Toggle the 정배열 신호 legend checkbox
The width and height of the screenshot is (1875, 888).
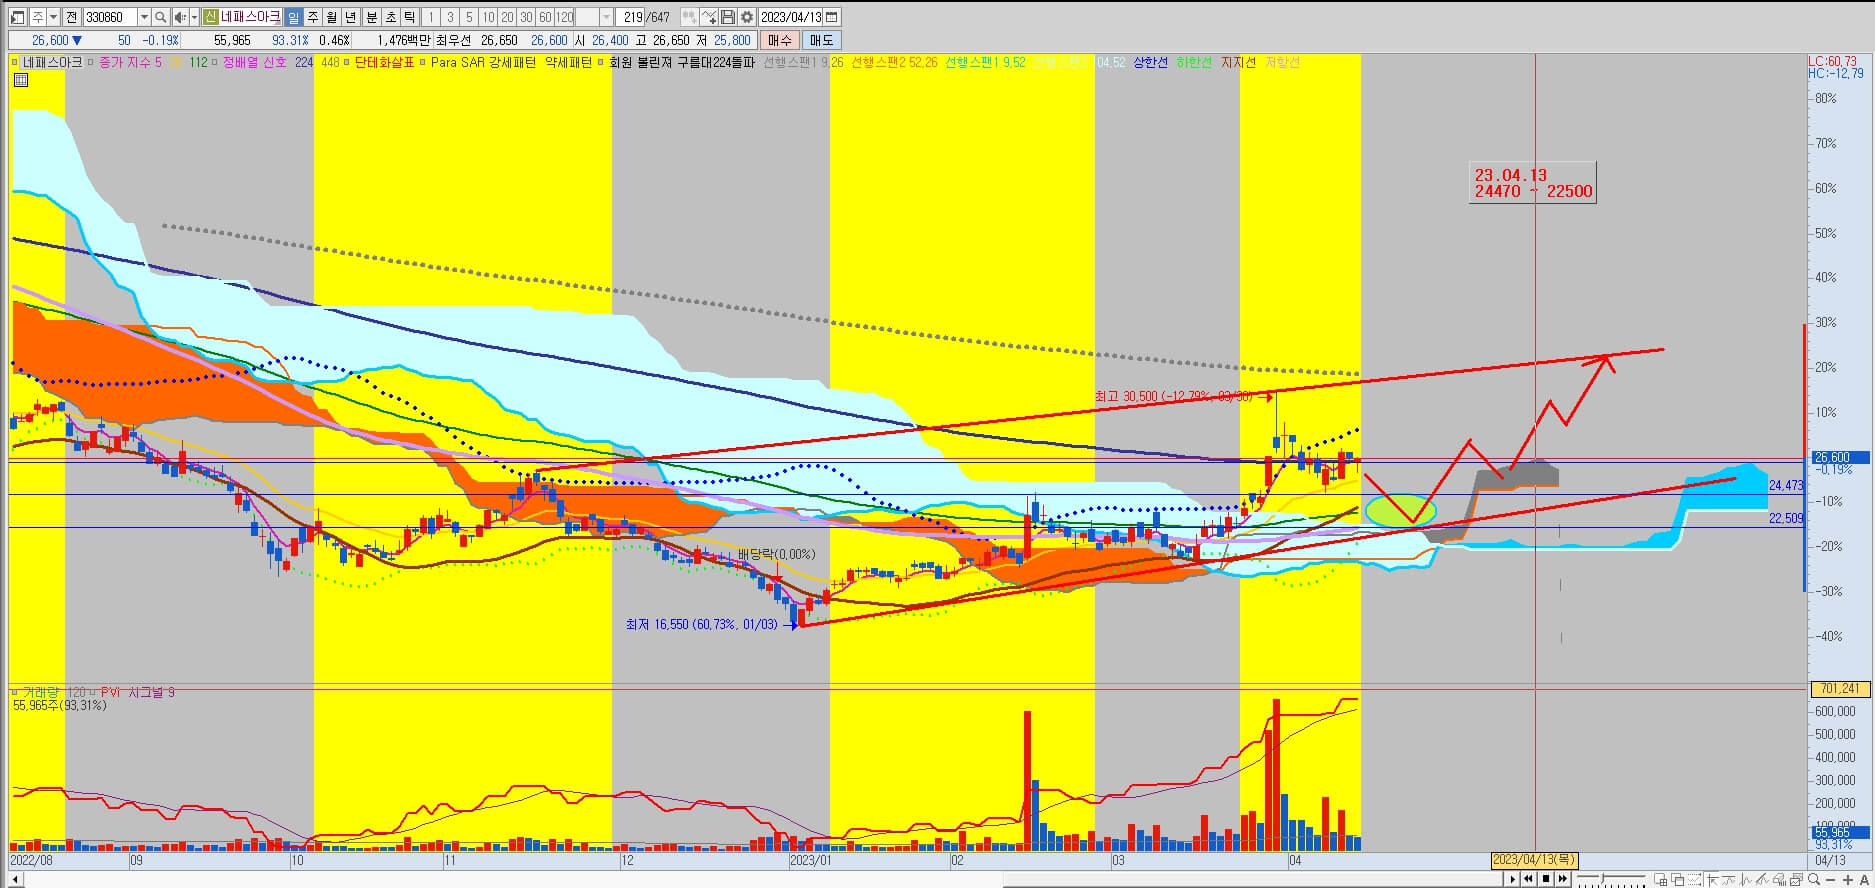(x=214, y=62)
